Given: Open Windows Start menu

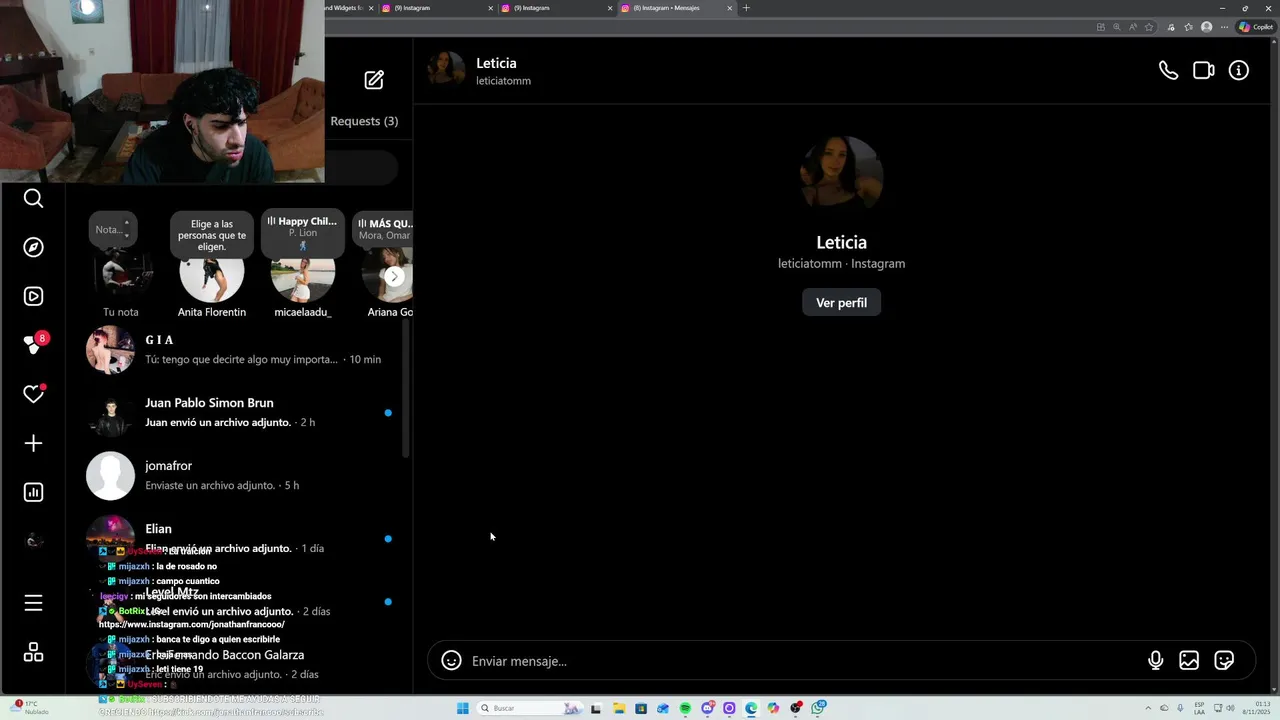Looking at the screenshot, I should 462,708.
